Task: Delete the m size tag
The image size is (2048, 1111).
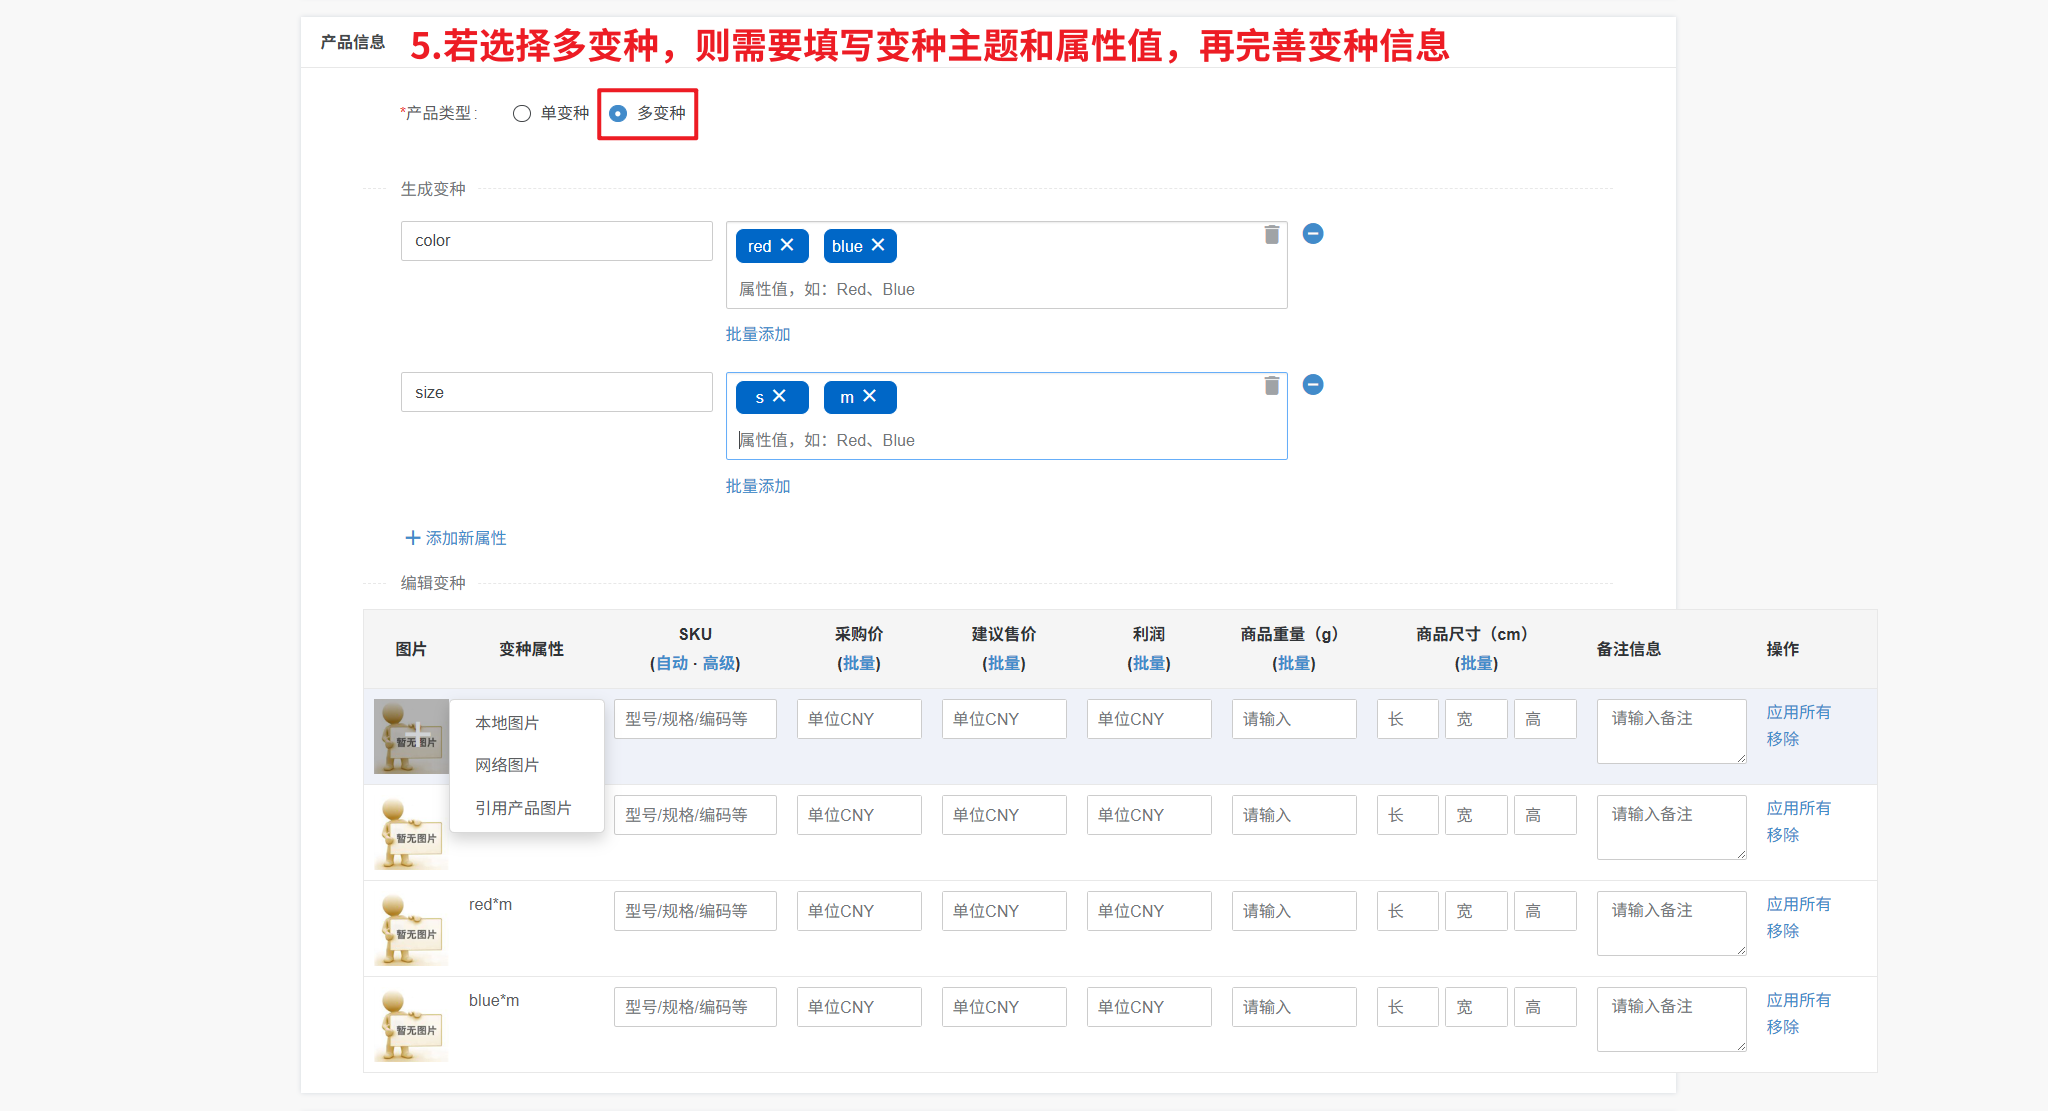Action: pos(869,396)
